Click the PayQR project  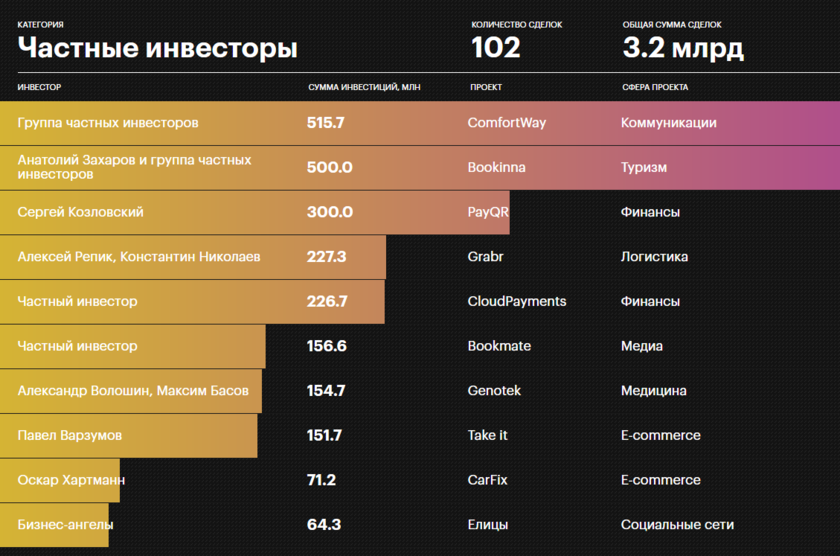click(x=489, y=212)
